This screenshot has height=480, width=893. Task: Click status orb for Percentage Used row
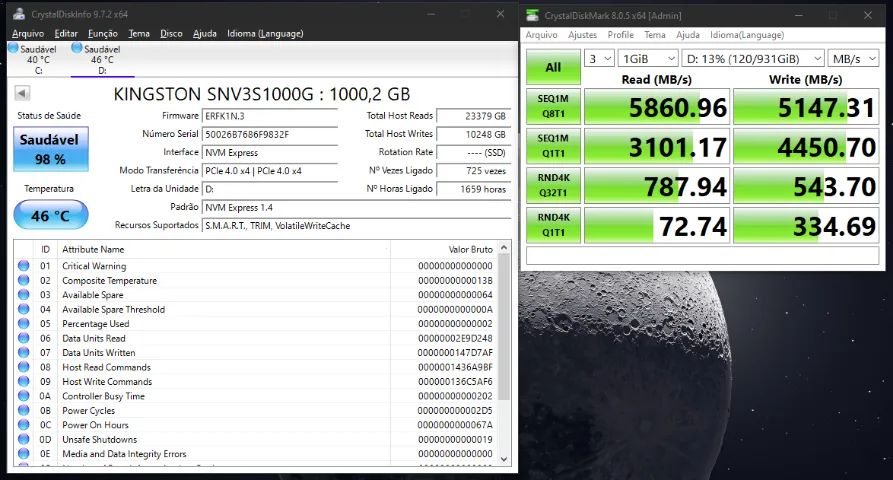coord(23,323)
